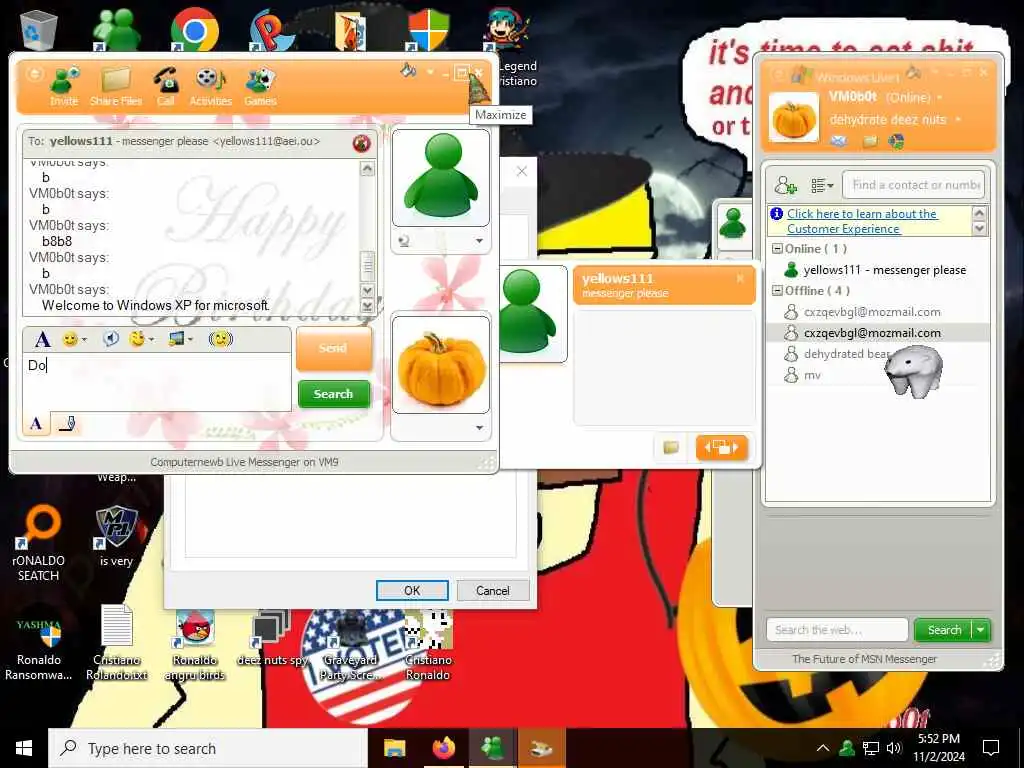Click the Find a contact or number field

(913, 185)
